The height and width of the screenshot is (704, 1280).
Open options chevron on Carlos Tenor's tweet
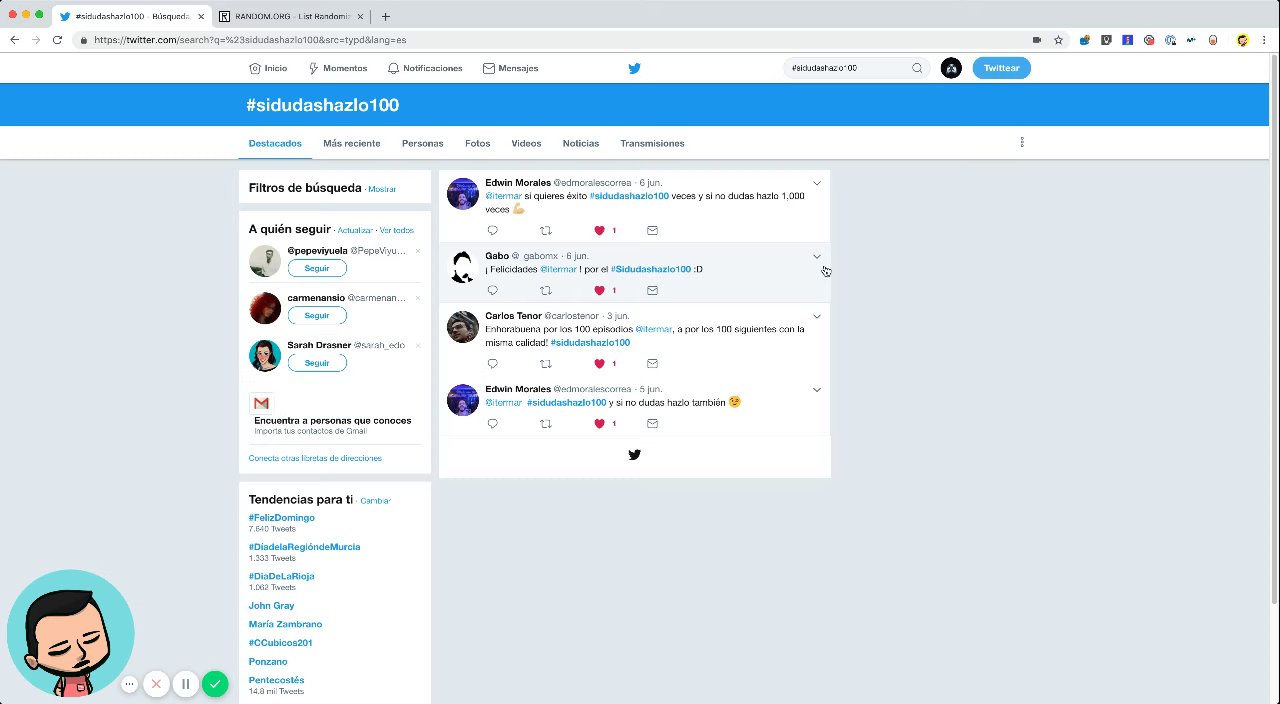(817, 316)
